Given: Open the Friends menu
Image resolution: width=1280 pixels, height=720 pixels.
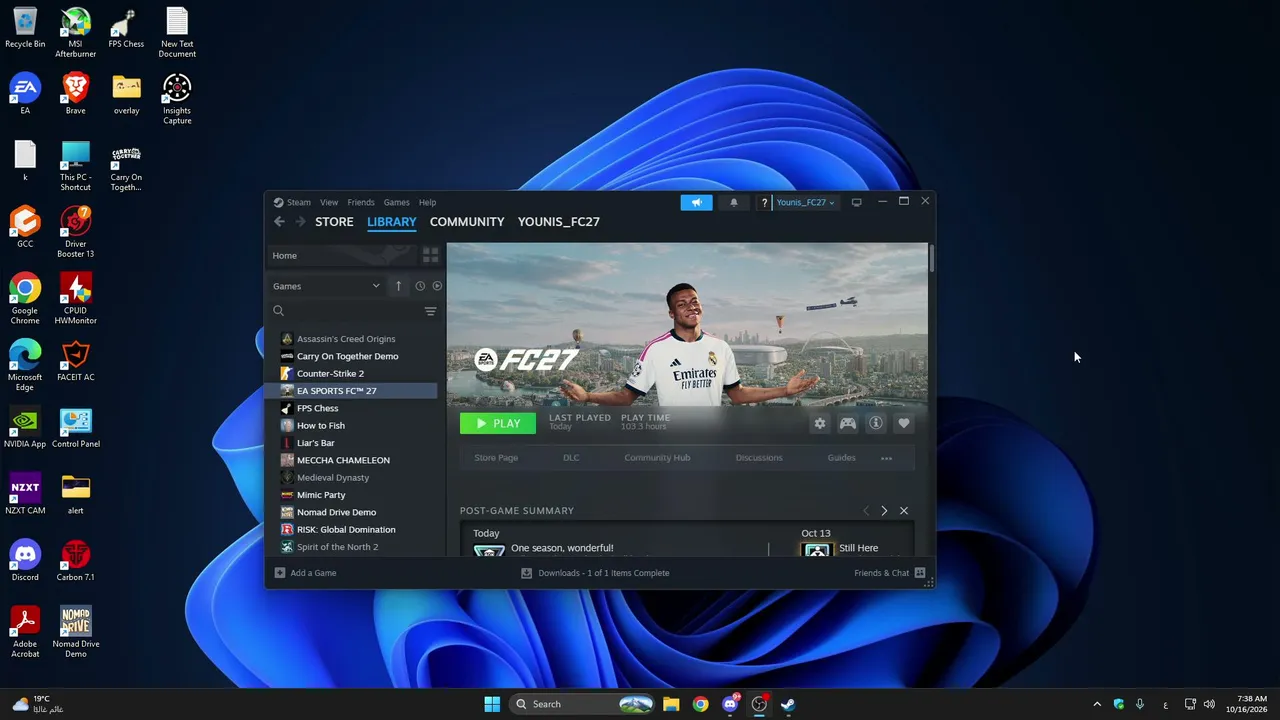Looking at the screenshot, I should (x=361, y=202).
